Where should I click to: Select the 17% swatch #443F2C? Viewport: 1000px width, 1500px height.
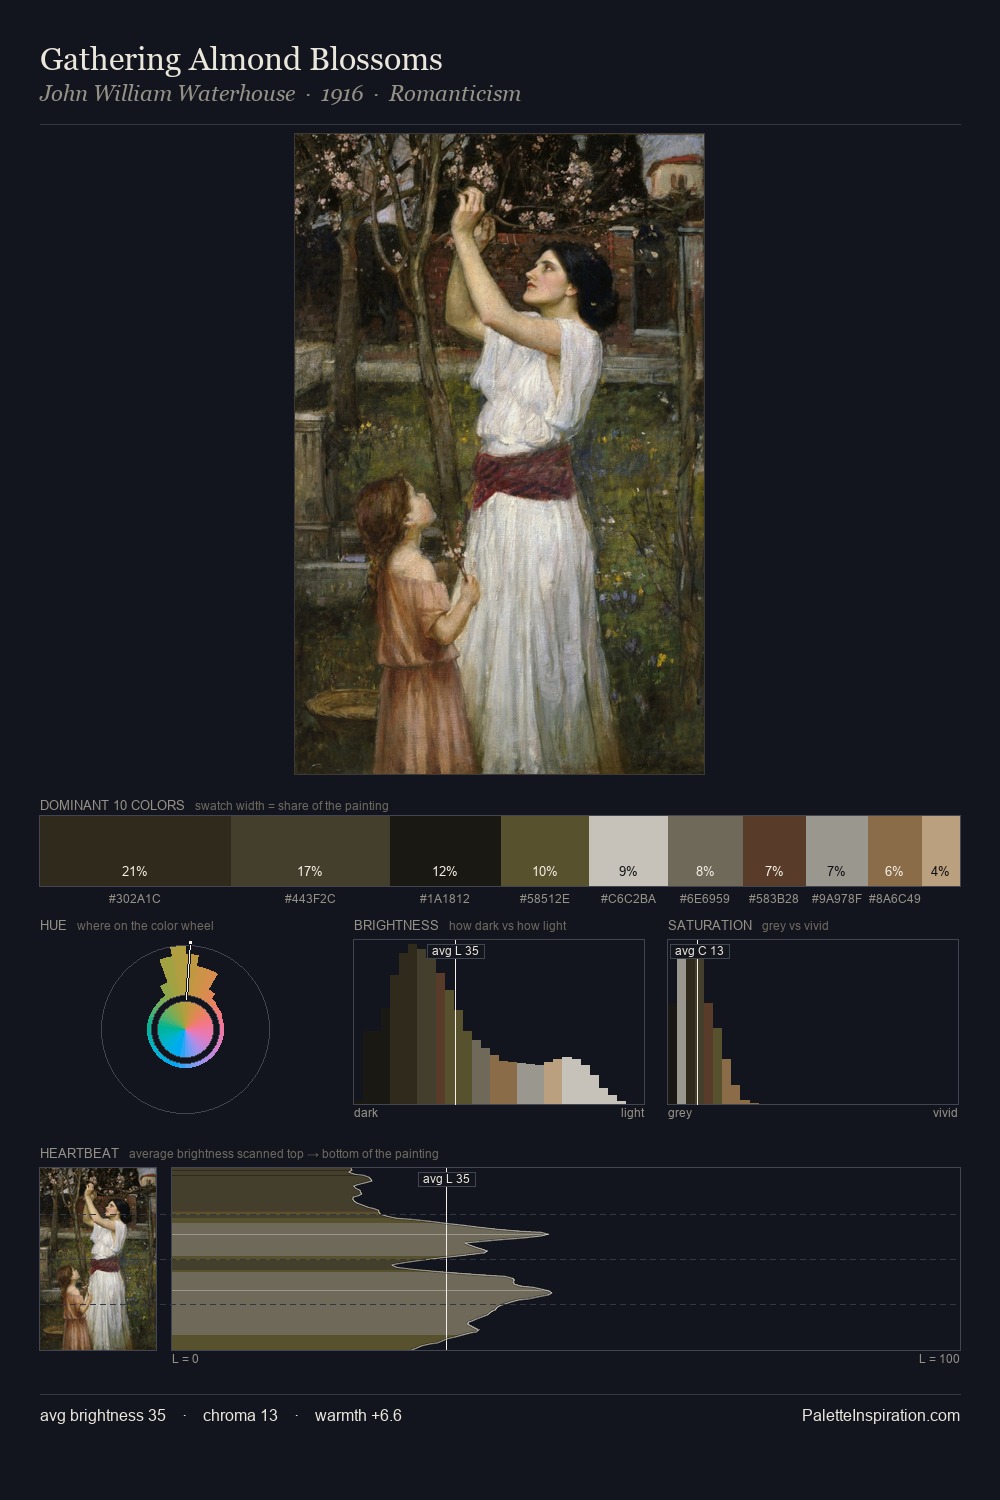point(310,851)
